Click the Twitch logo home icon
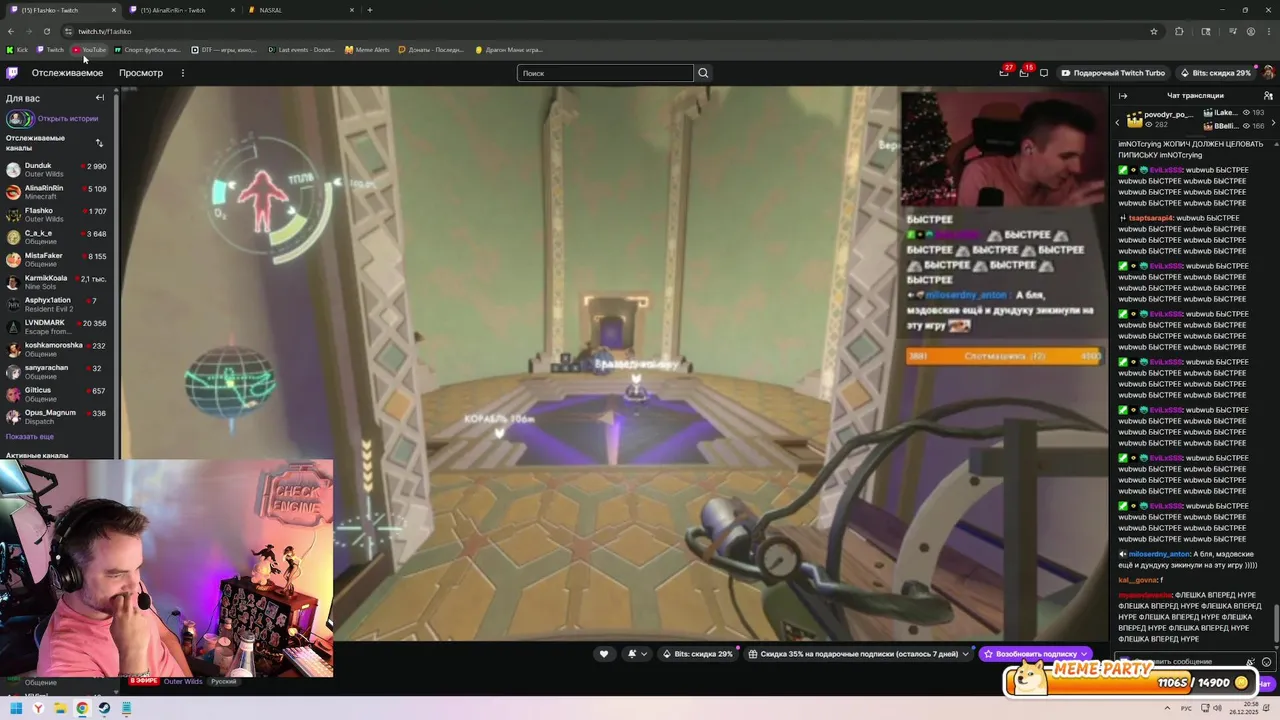The width and height of the screenshot is (1280, 720). coord(12,73)
